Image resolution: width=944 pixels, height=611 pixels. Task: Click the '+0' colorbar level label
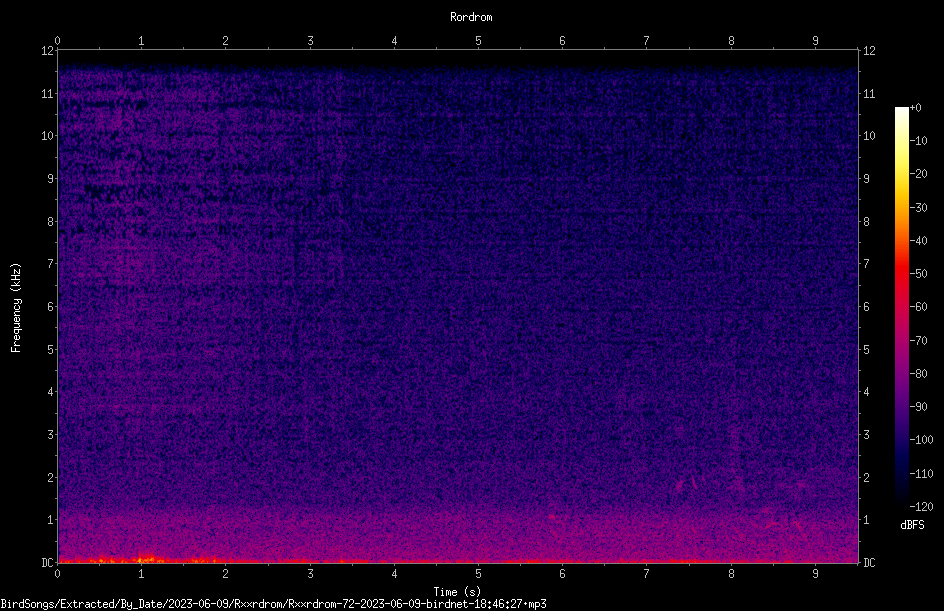pos(916,108)
